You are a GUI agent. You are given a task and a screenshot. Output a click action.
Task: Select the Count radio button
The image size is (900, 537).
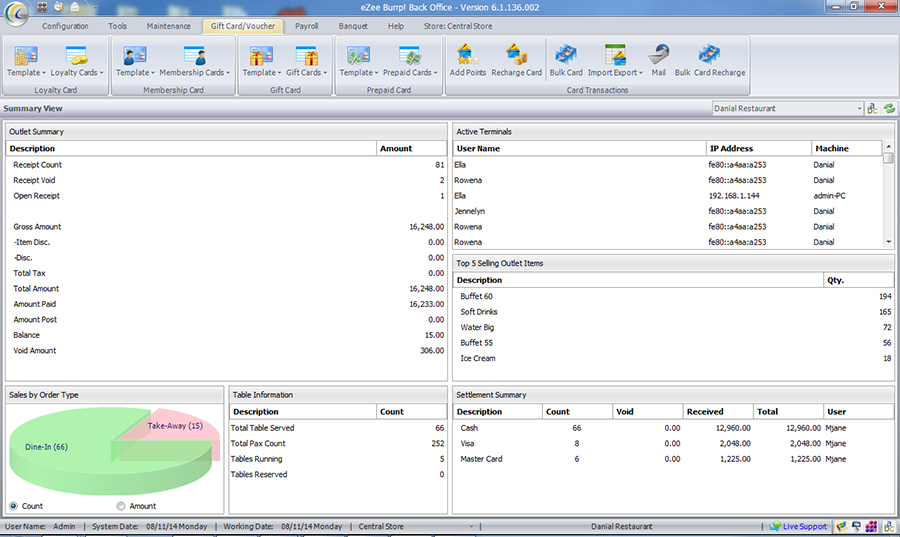[x=13, y=506]
